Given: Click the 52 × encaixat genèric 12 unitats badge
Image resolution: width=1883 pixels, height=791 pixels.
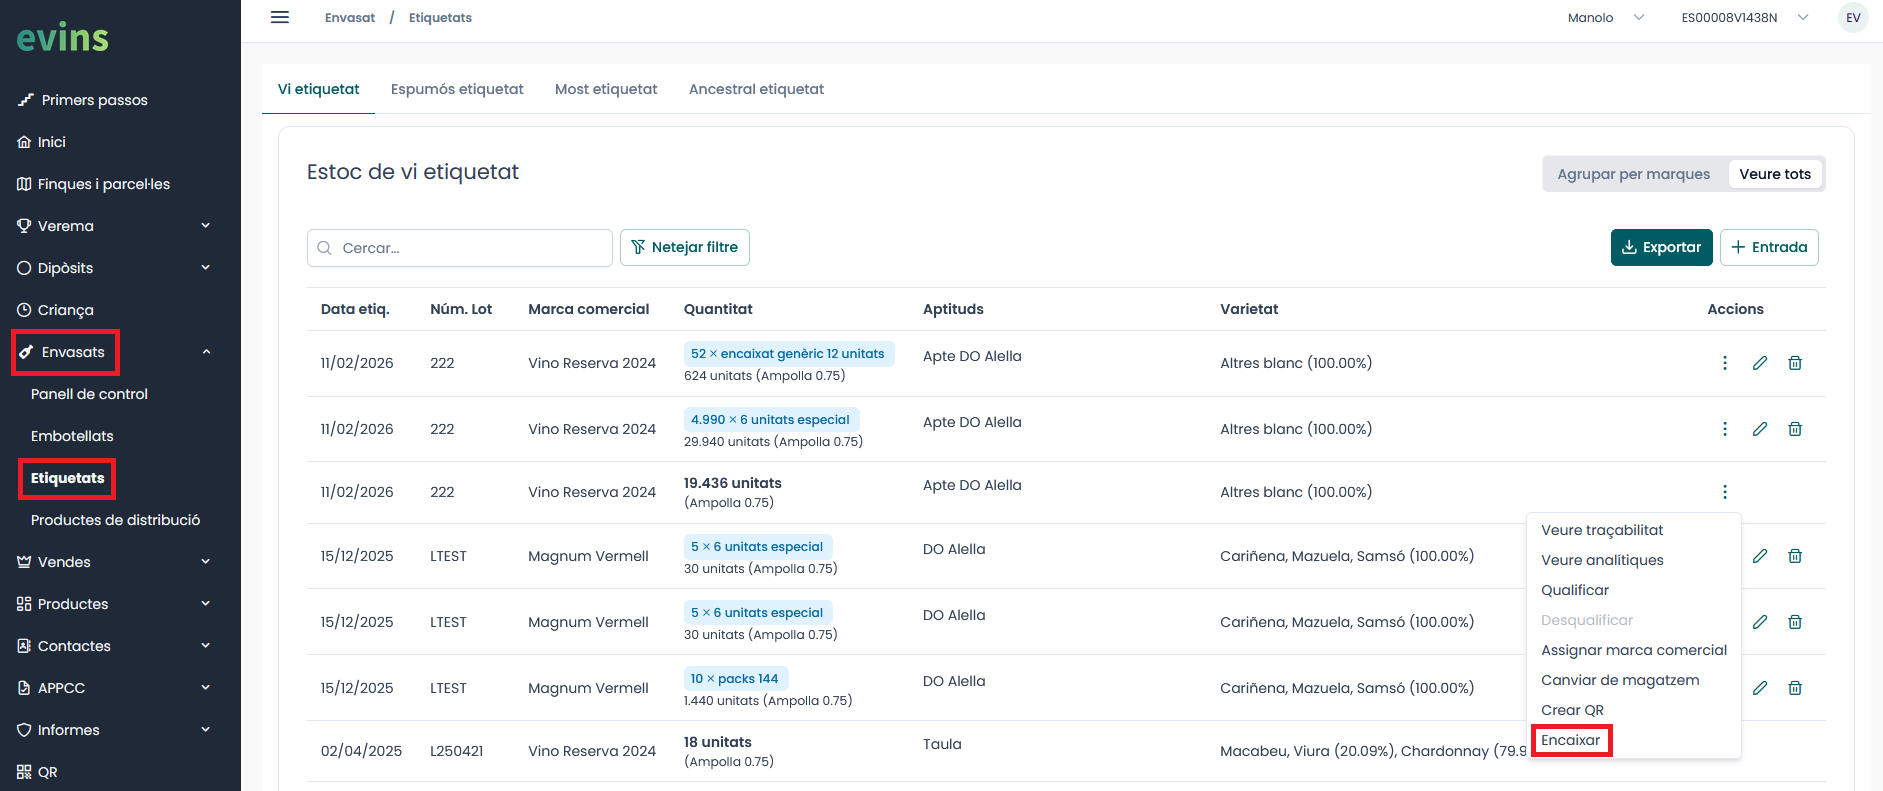Looking at the screenshot, I should [789, 354].
